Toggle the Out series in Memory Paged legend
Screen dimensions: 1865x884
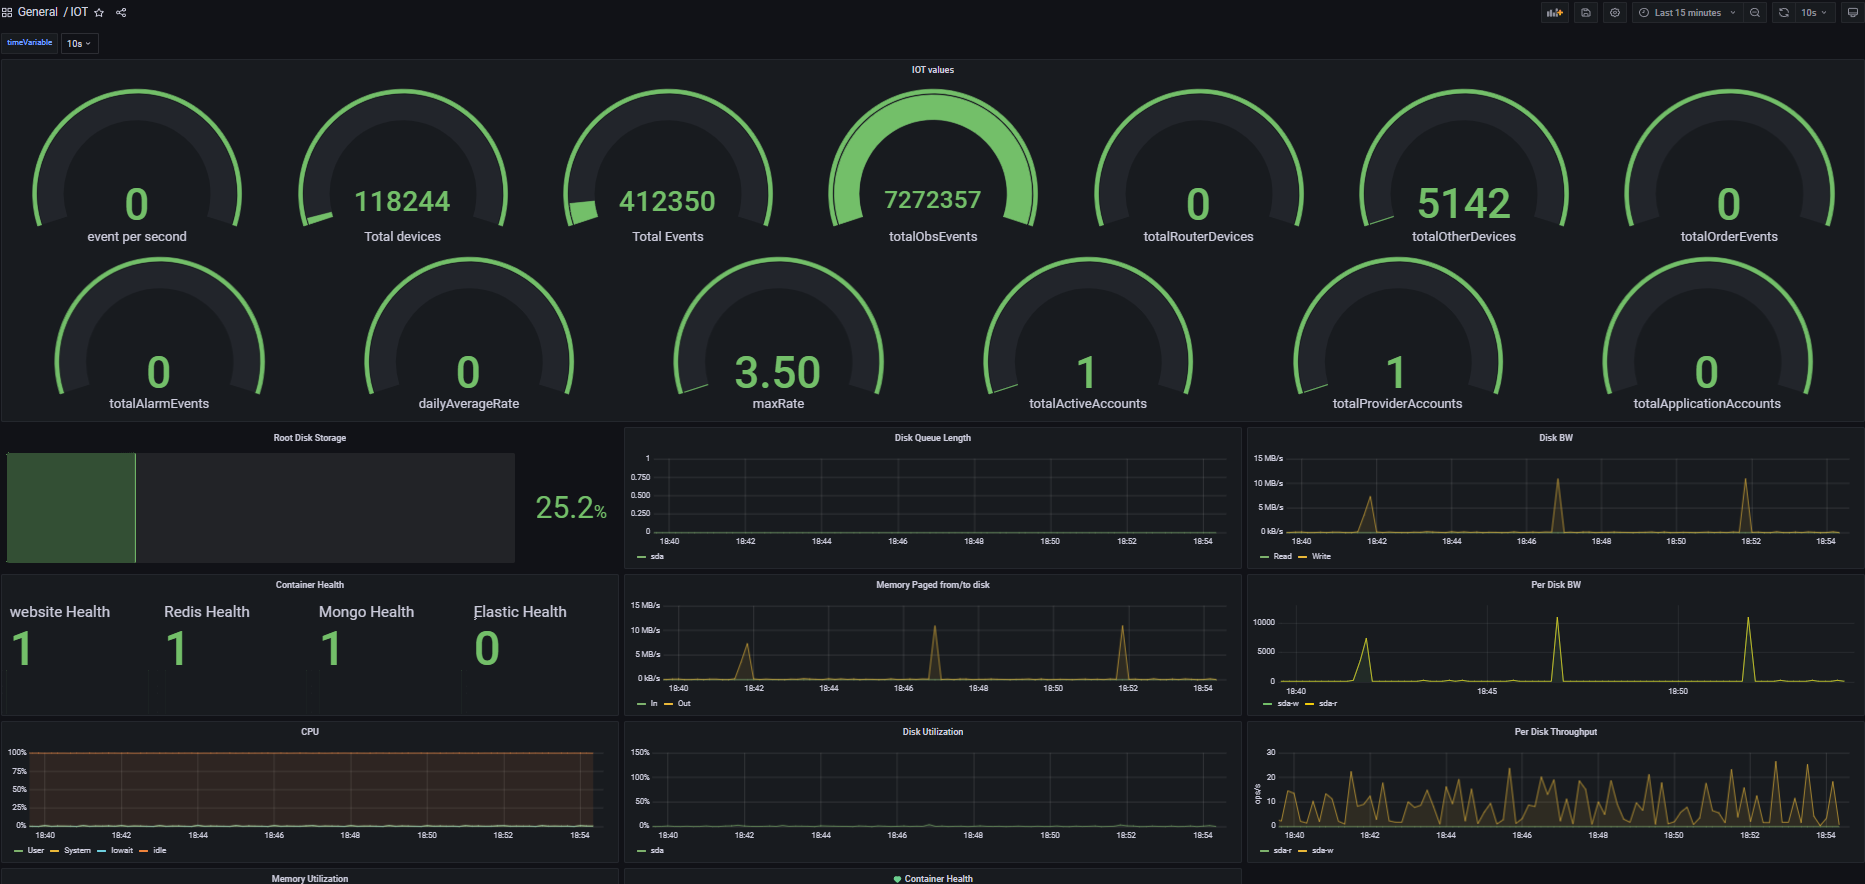[684, 703]
